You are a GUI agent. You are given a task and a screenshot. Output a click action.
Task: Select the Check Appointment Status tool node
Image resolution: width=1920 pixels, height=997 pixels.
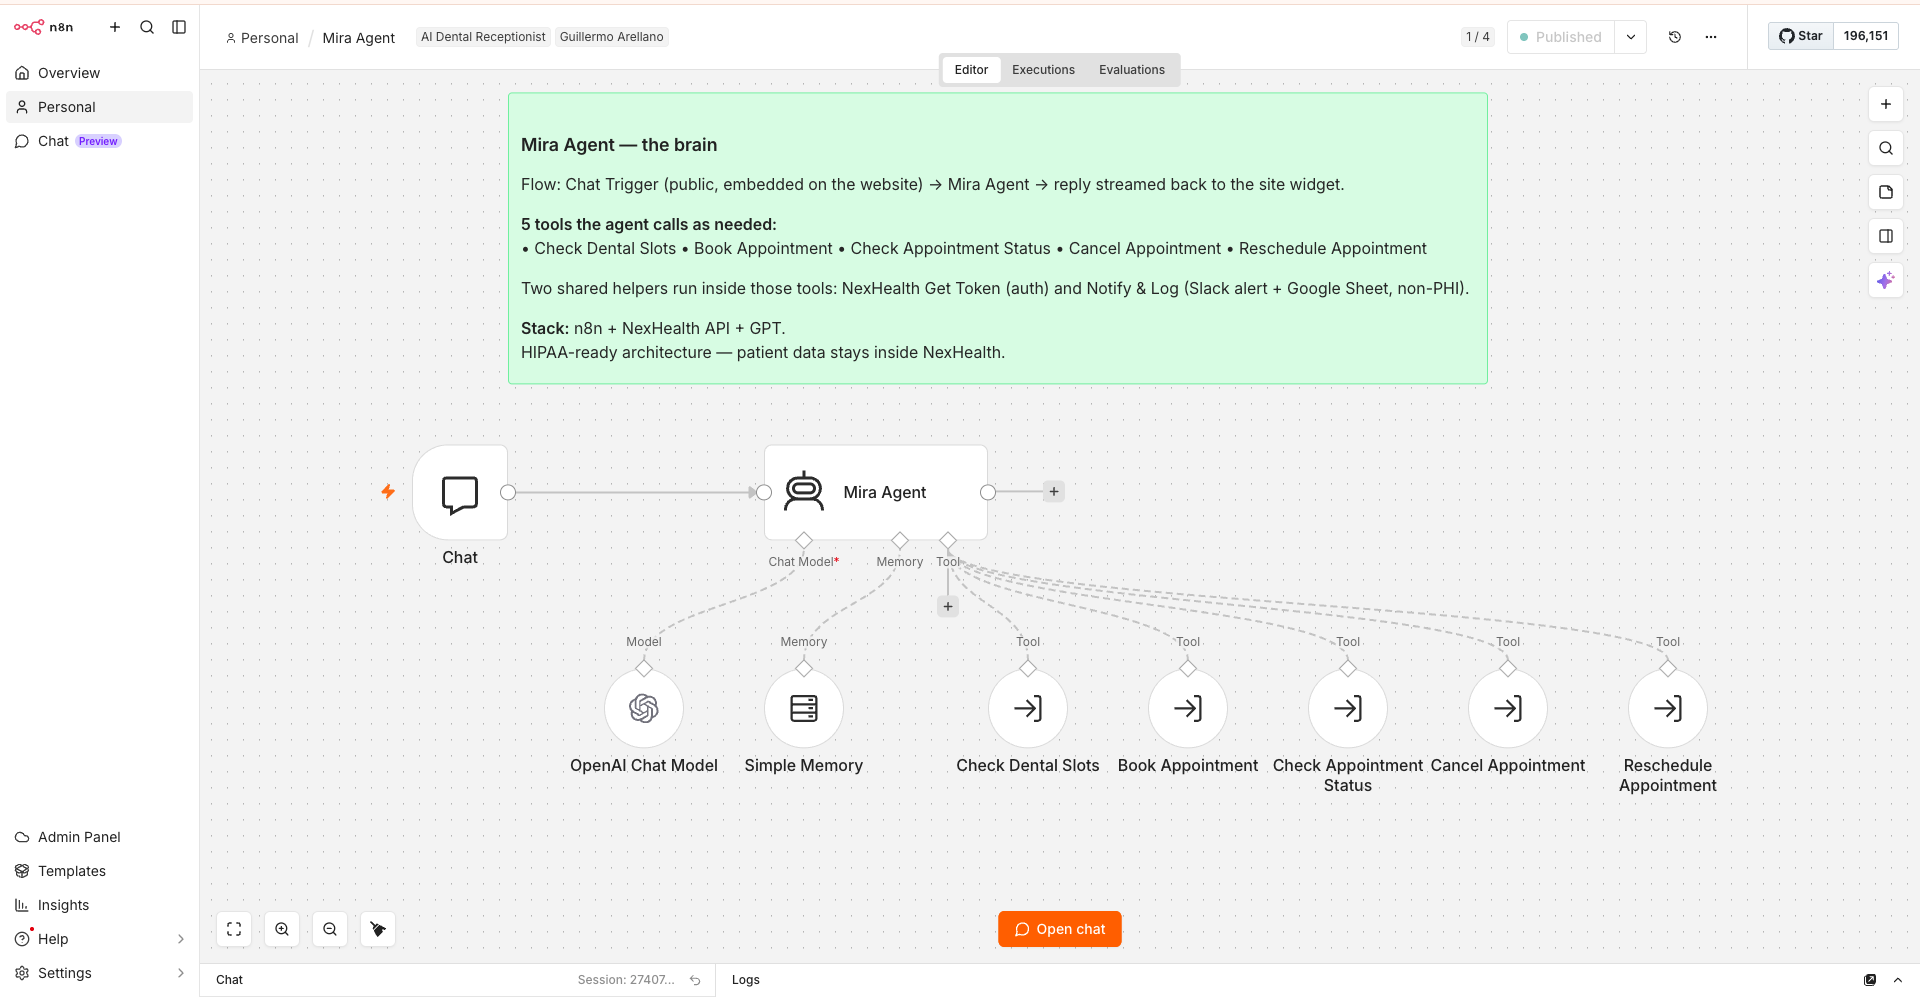point(1348,709)
